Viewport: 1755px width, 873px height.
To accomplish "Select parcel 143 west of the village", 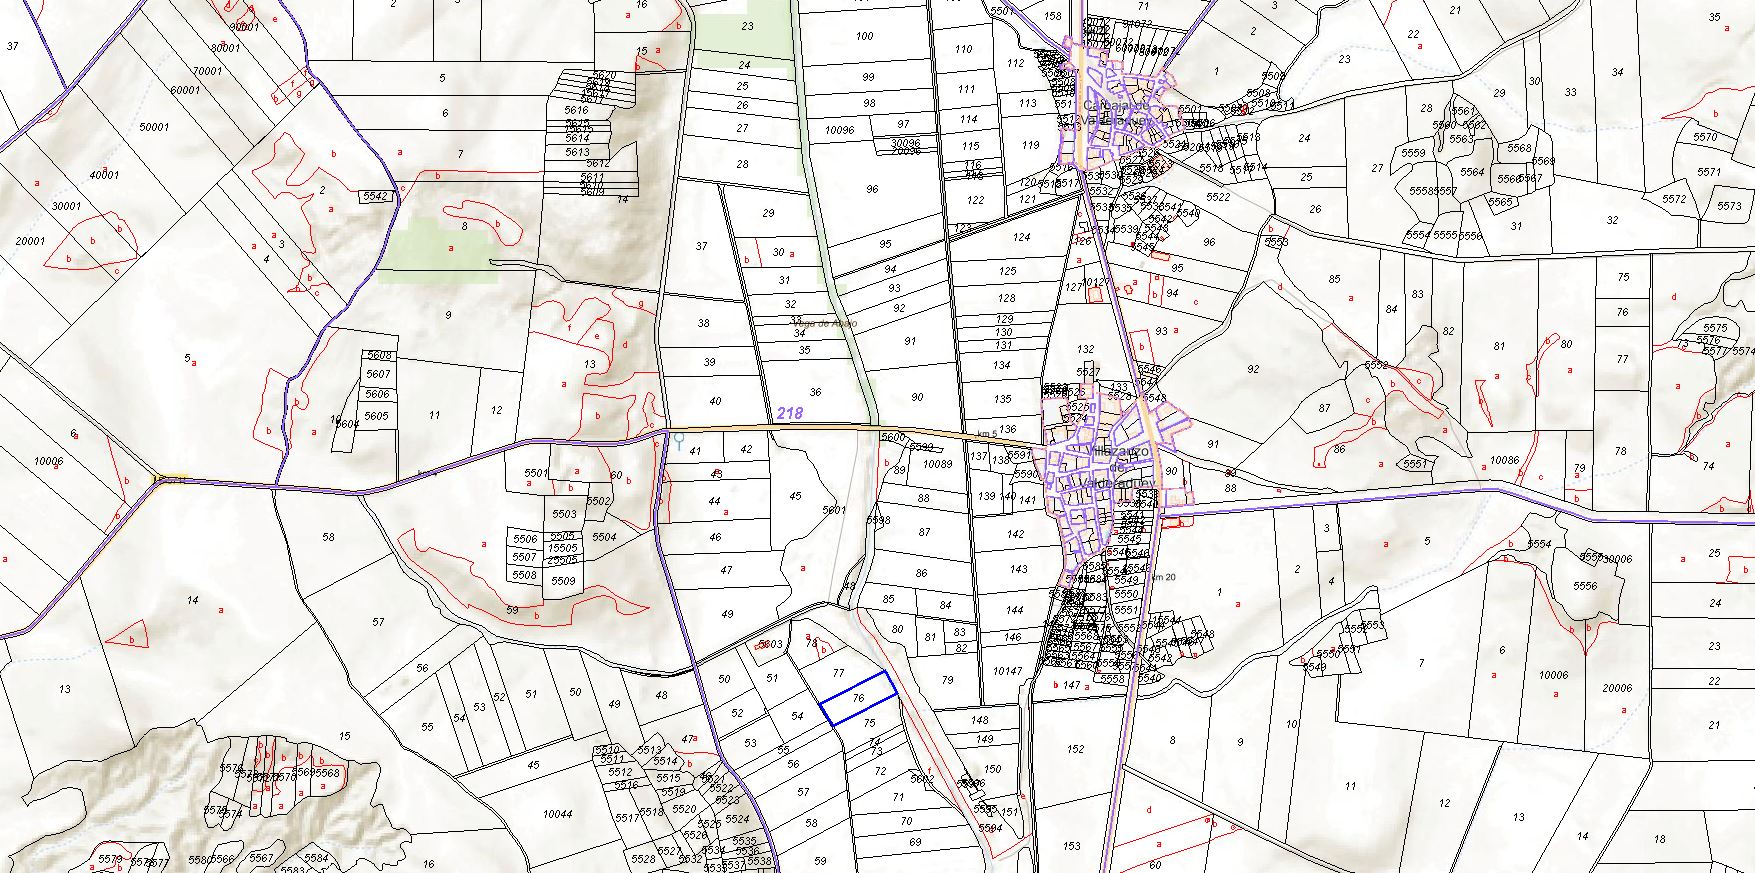I will [x=1018, y=569].
